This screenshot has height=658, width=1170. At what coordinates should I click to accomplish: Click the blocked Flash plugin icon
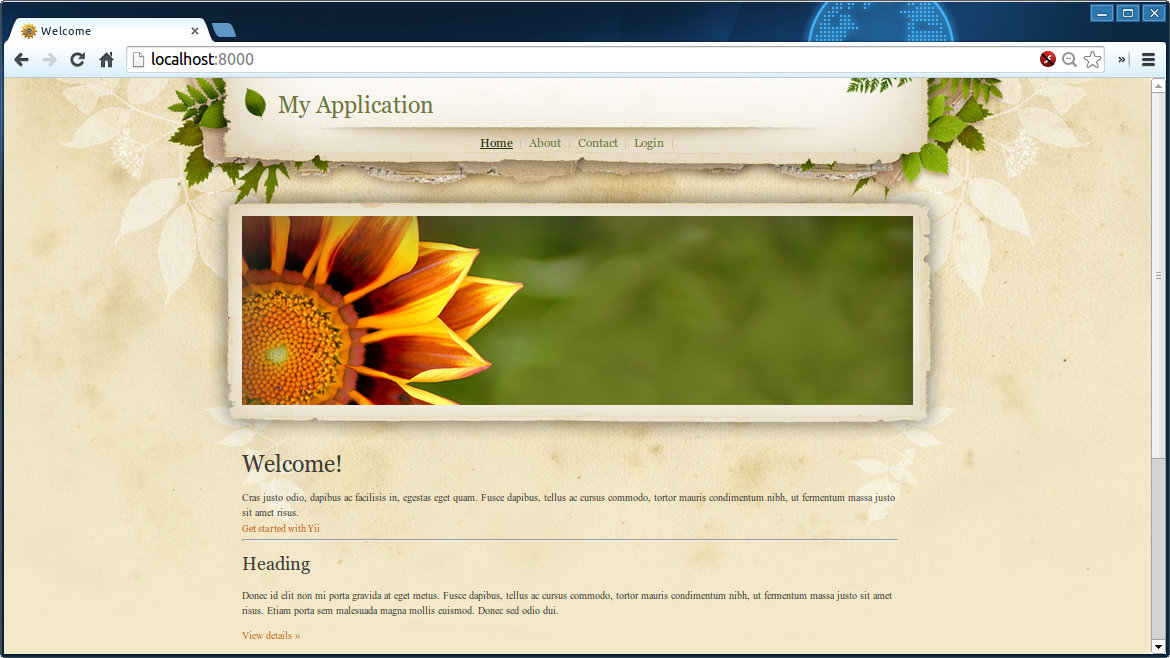[1047, 60]
